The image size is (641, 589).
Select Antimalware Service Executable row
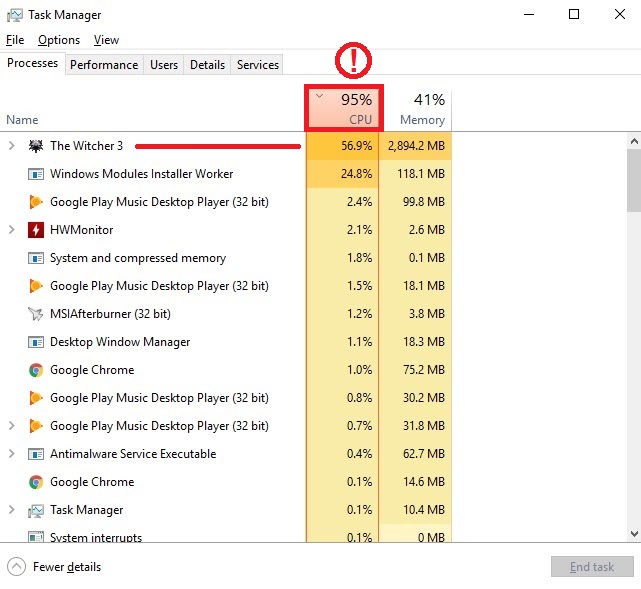pos(226,454)
